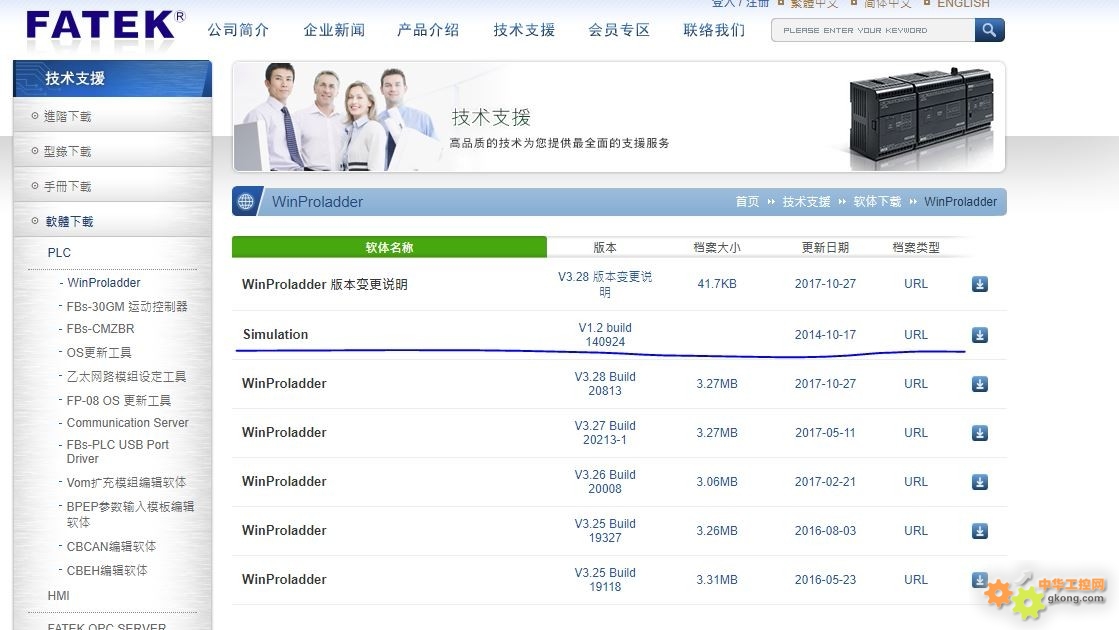The height and width of the screenshot is (630, 1119).
Task: Click the 档案类型 column header
Action: coord(916,248)
